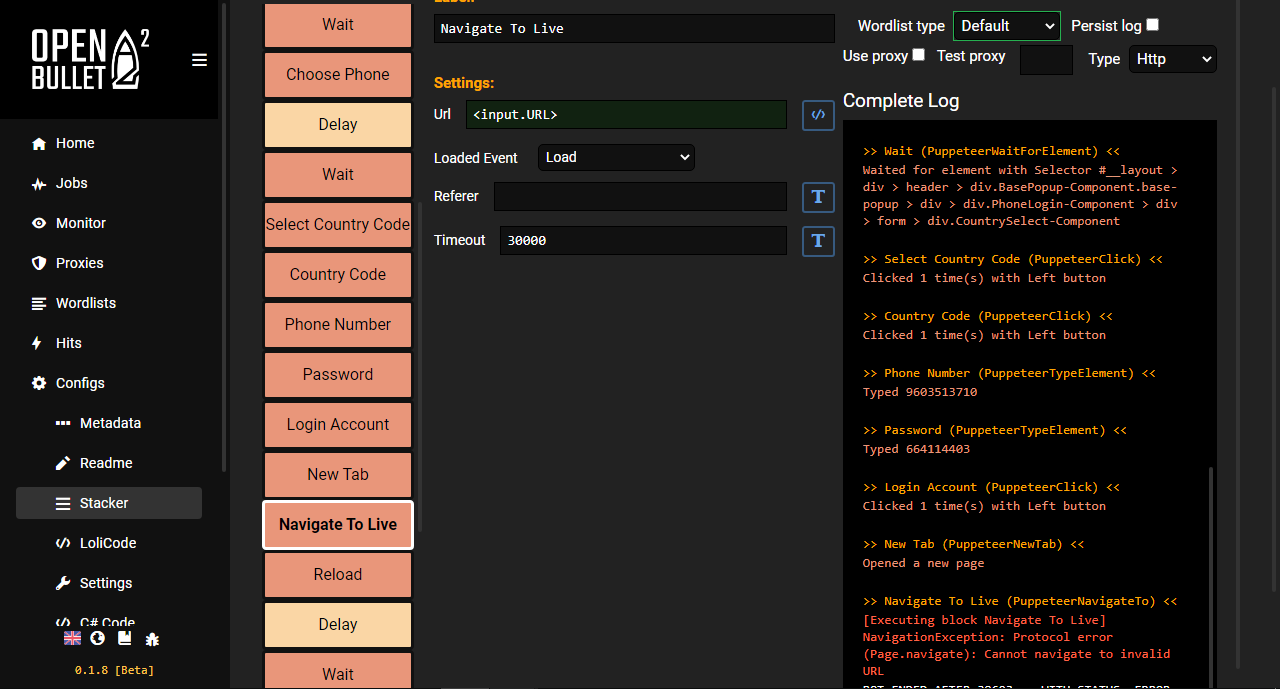Expand the proxy Type dropdown
Image resolution: width=1280 pixels, height=689 pixels.
(1172, 59)
